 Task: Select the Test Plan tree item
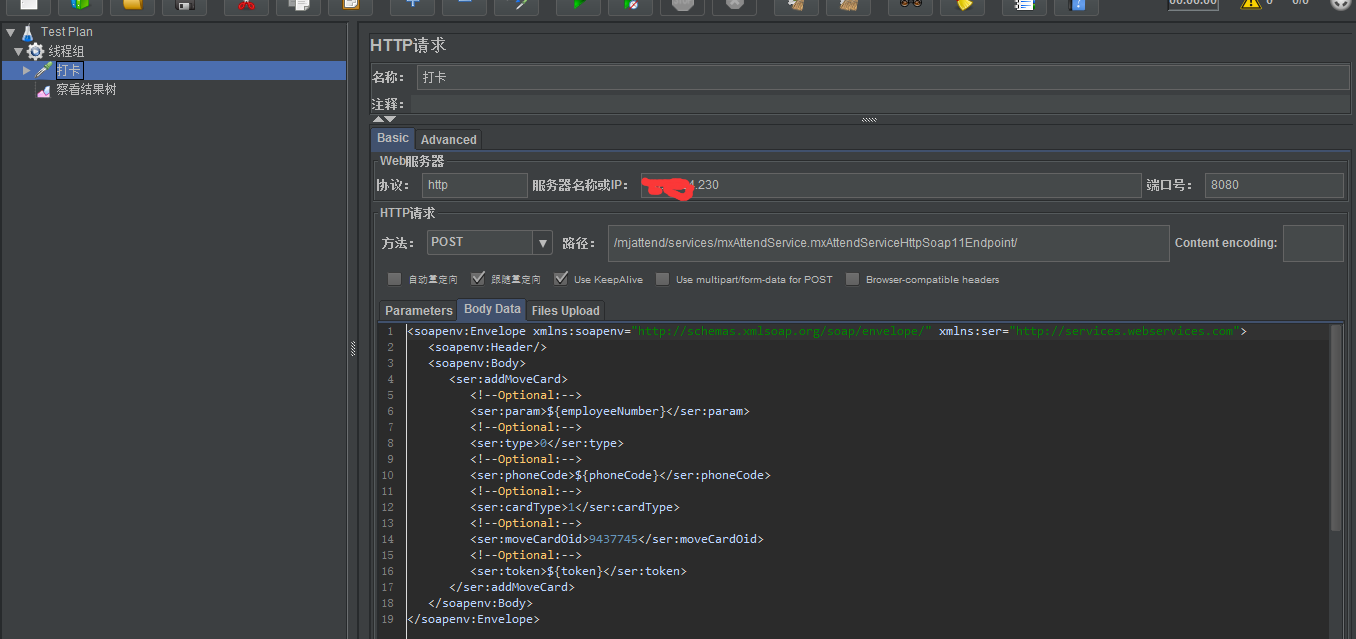pos(66,32)
